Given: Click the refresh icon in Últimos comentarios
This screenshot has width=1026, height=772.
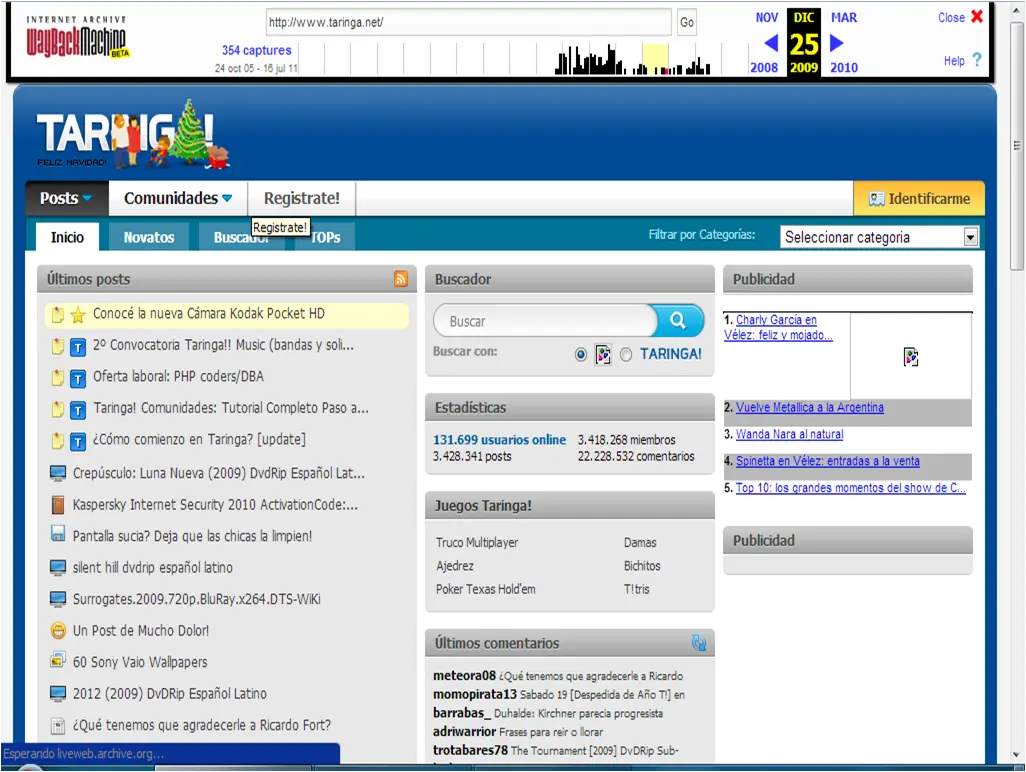Looking at the screenshot, I should [699, 642].
